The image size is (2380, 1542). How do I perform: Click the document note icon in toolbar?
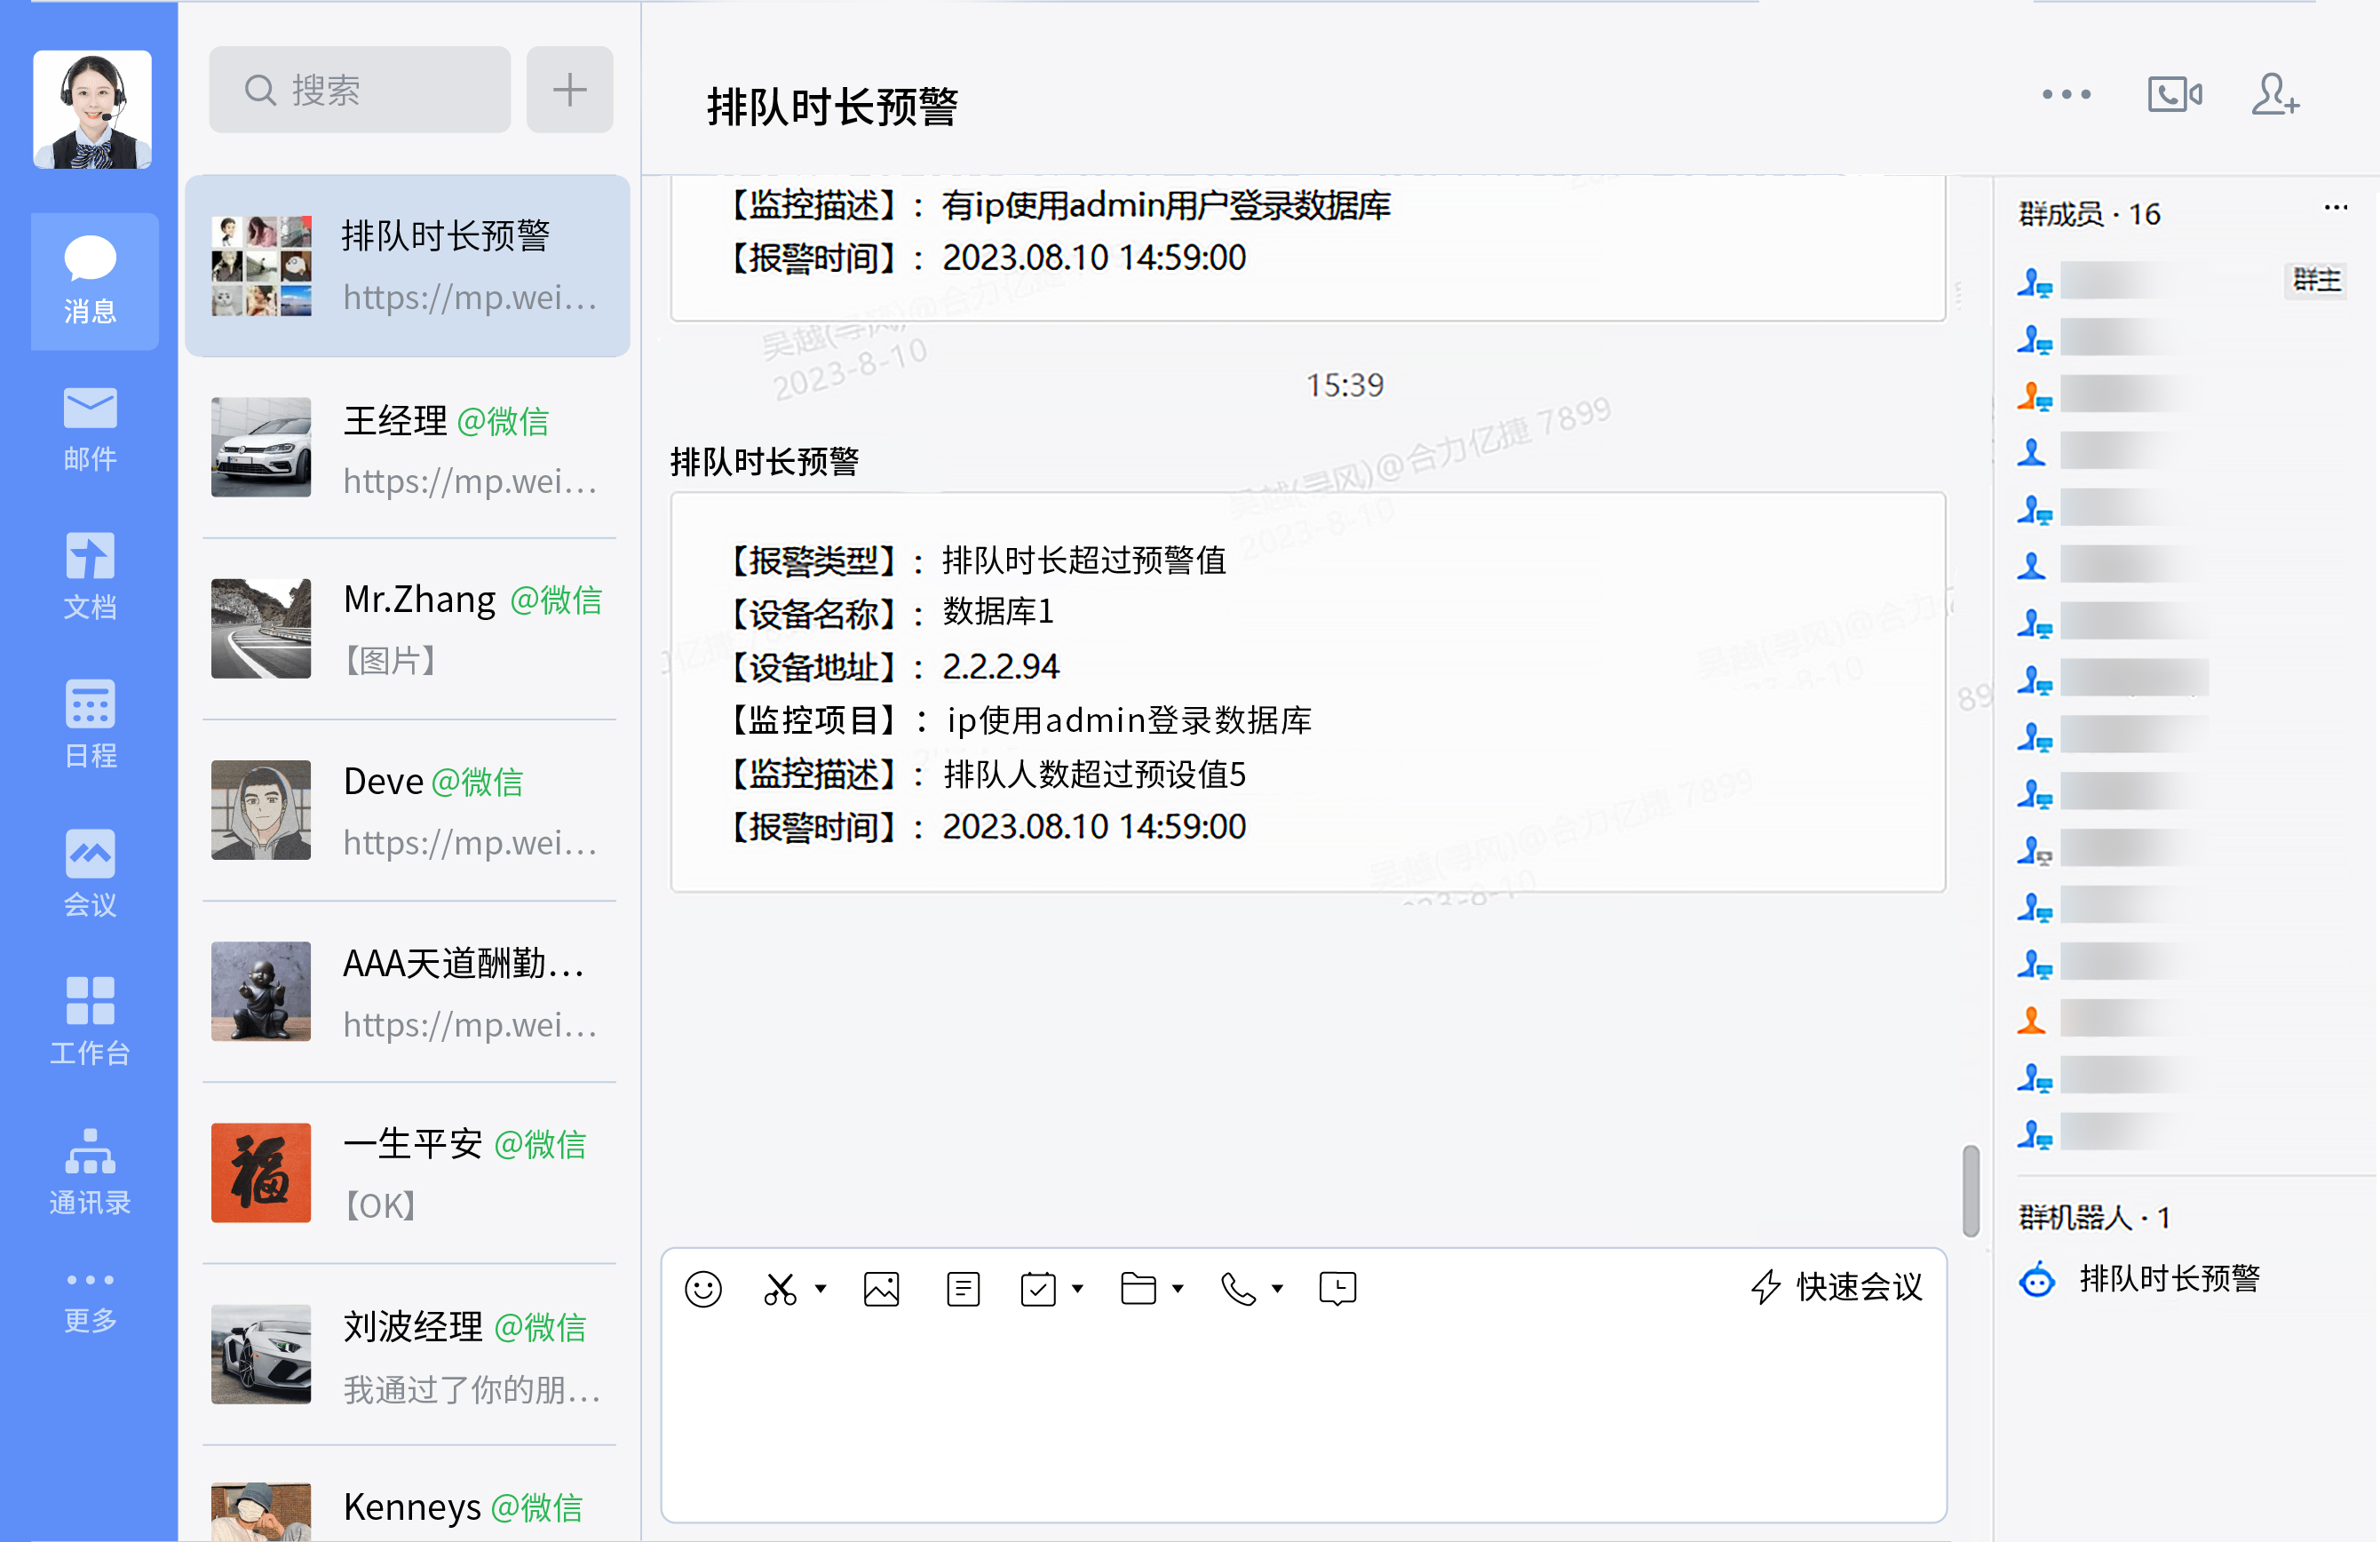coord(963,1288)
